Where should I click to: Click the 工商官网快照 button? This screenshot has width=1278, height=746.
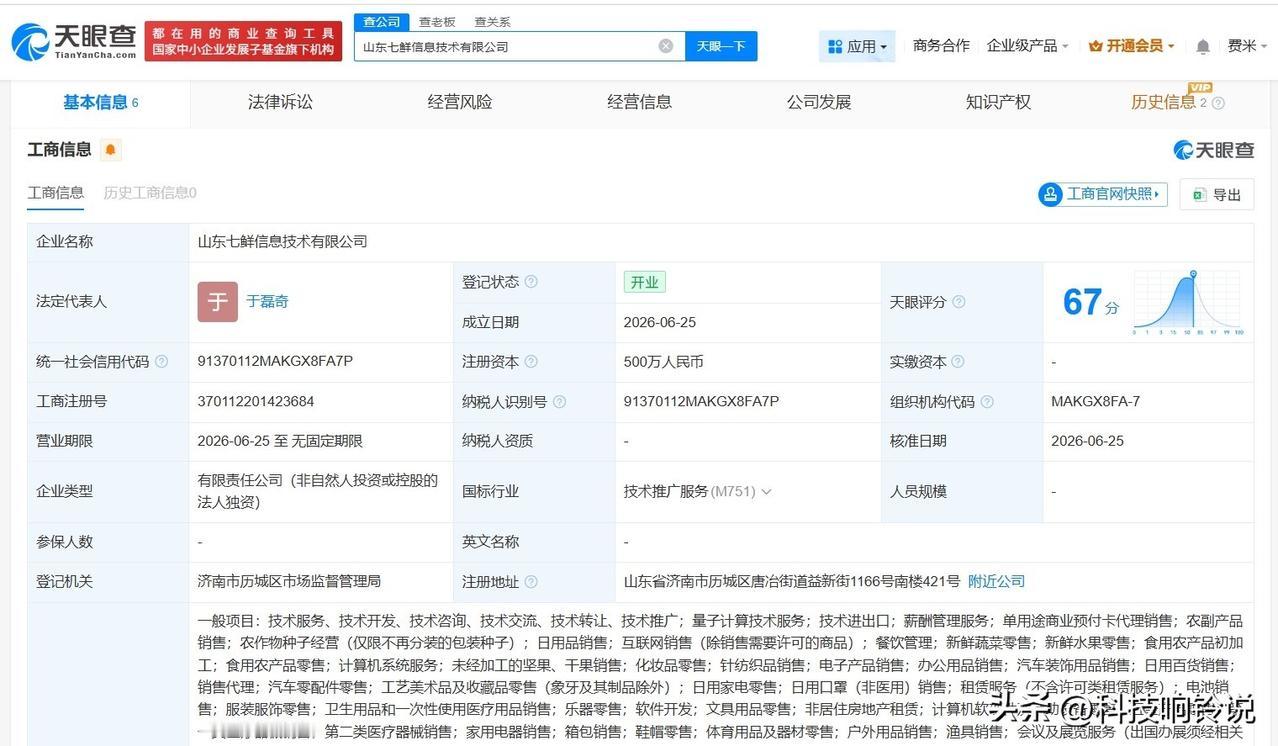(1103, 194)
